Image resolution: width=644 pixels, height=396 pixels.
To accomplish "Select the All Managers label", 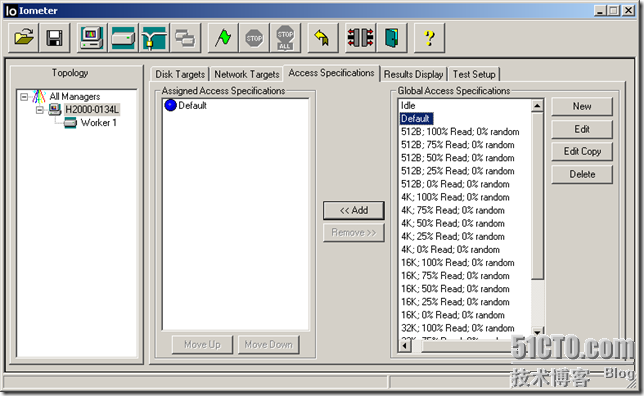I will 75,97.
